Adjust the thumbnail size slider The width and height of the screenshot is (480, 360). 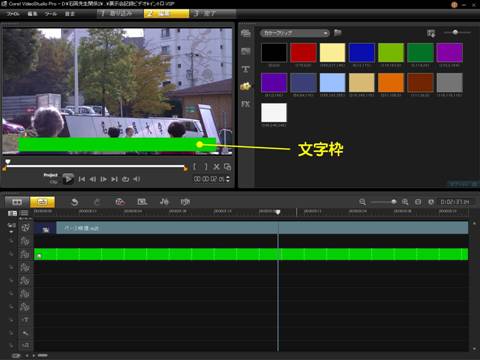coord(455,32)
